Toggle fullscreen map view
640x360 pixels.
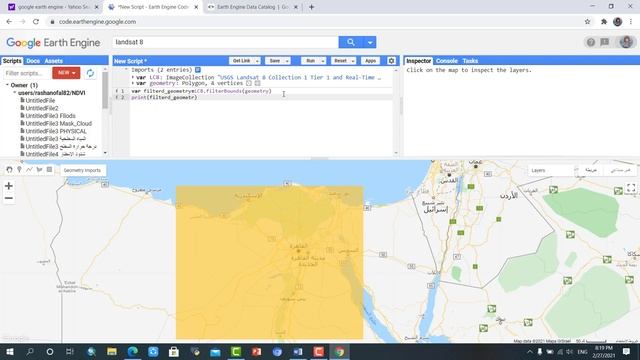point(631,188)
